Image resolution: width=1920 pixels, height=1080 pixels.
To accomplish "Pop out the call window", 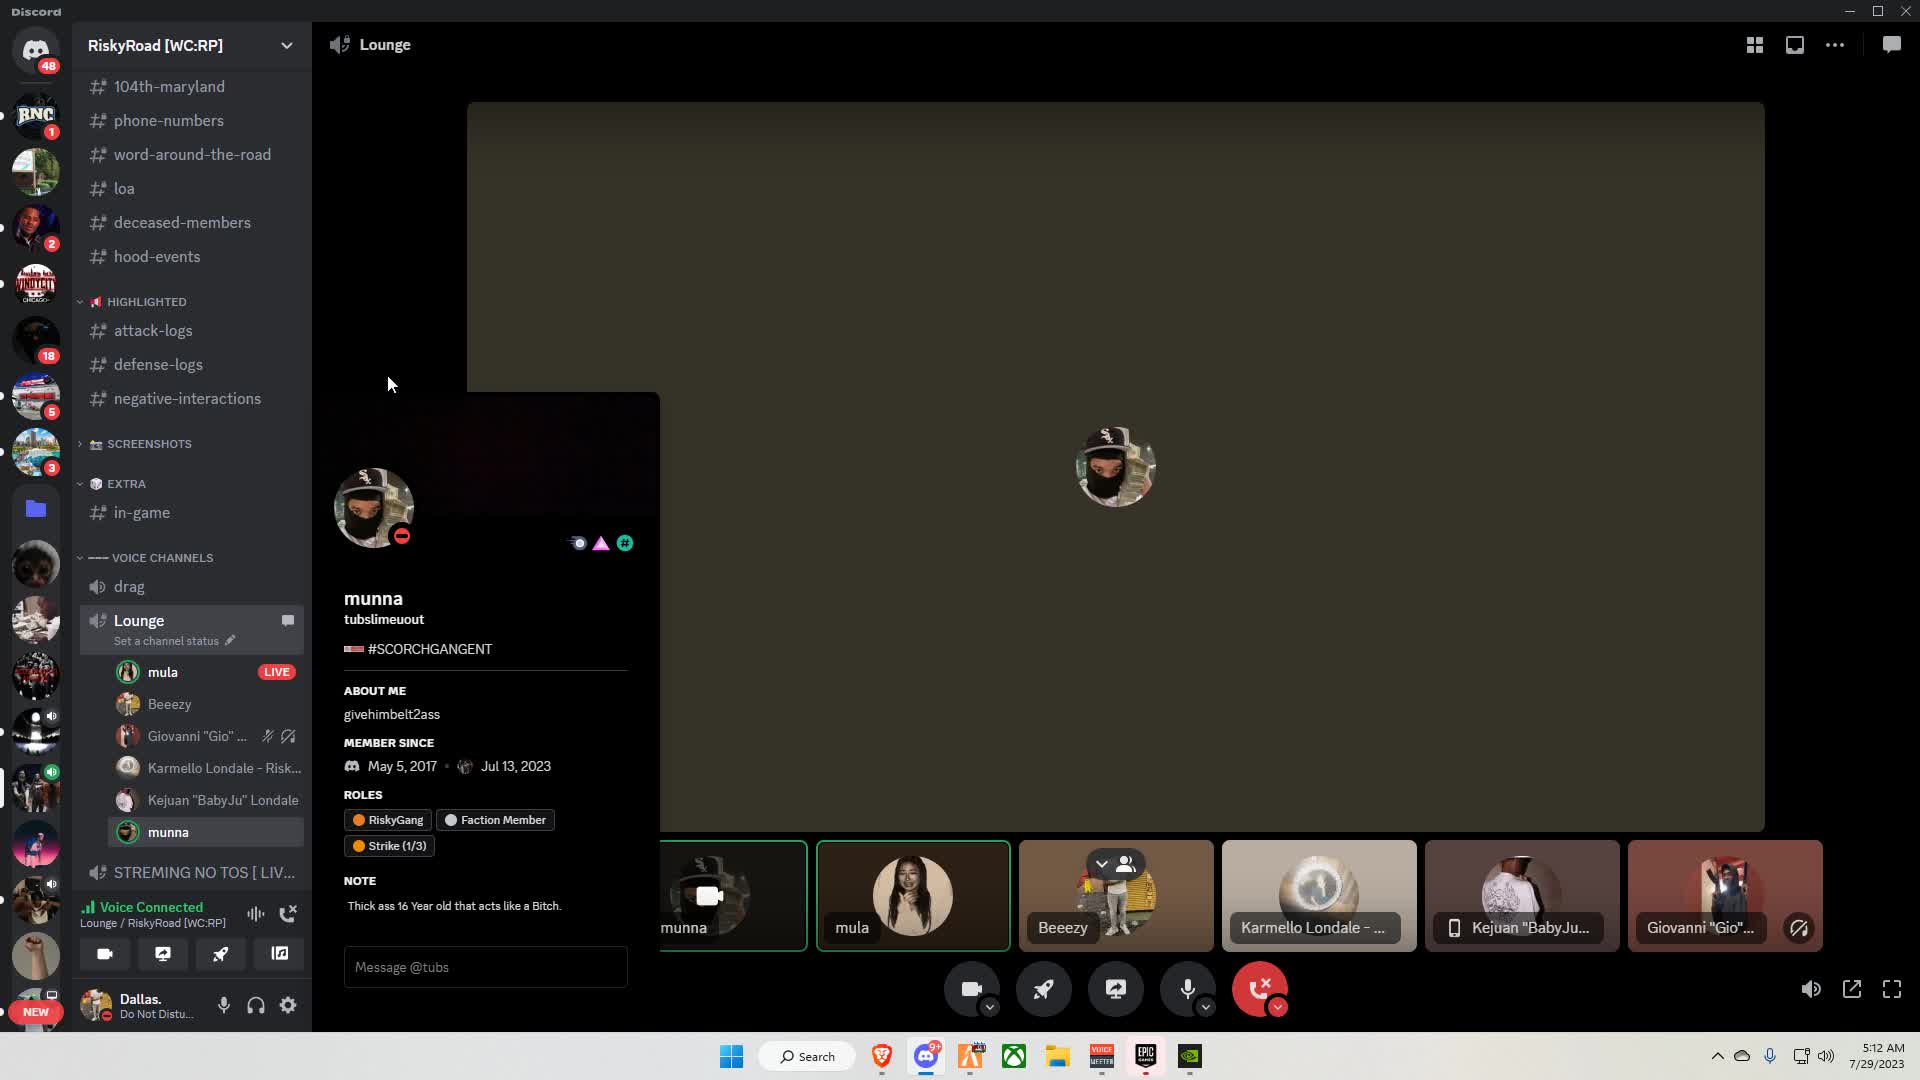I will pos(1852,989).
